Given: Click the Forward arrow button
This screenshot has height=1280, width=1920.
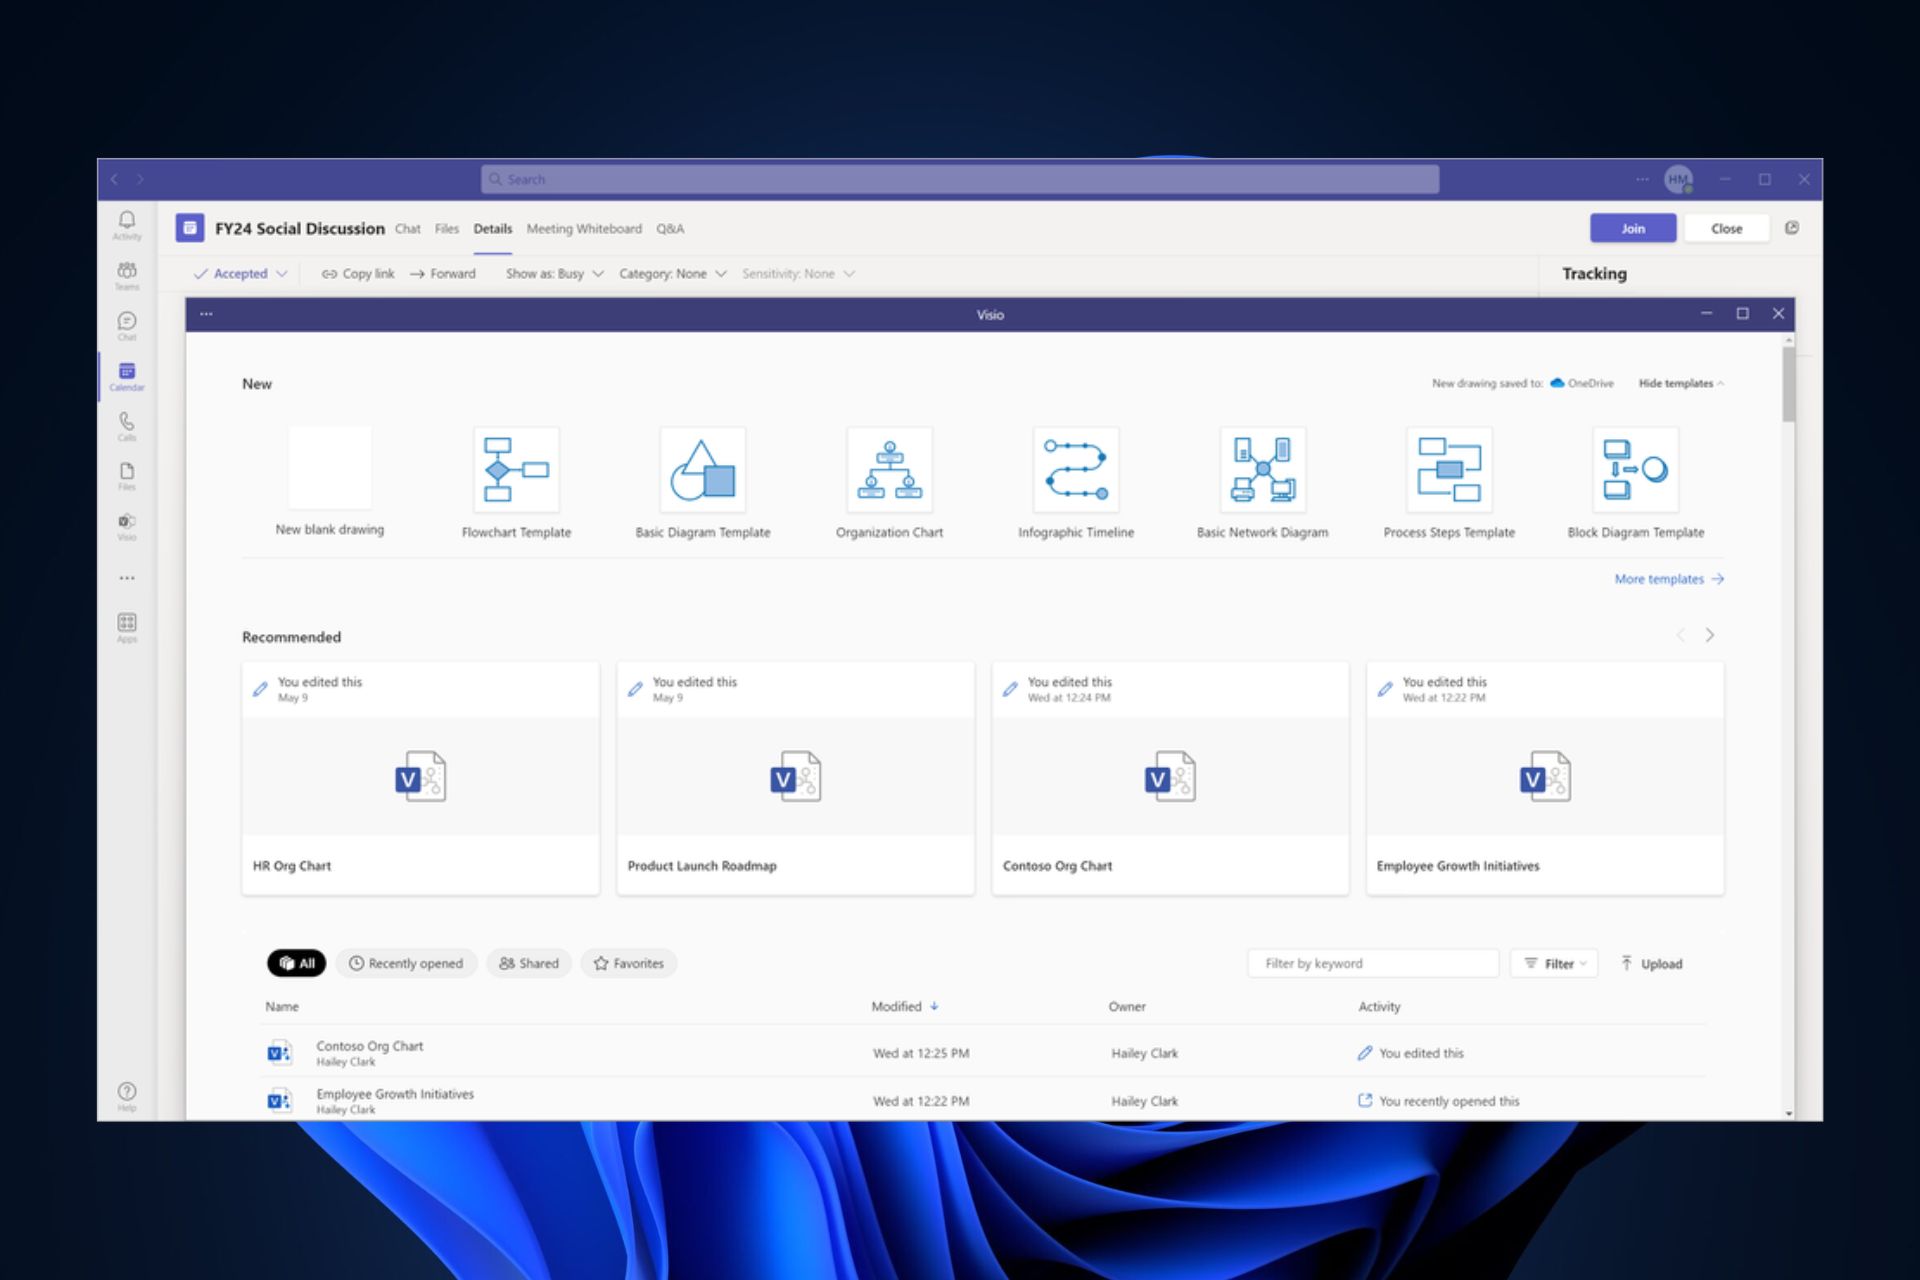Looking at the screenshot, I should (443, 274).
